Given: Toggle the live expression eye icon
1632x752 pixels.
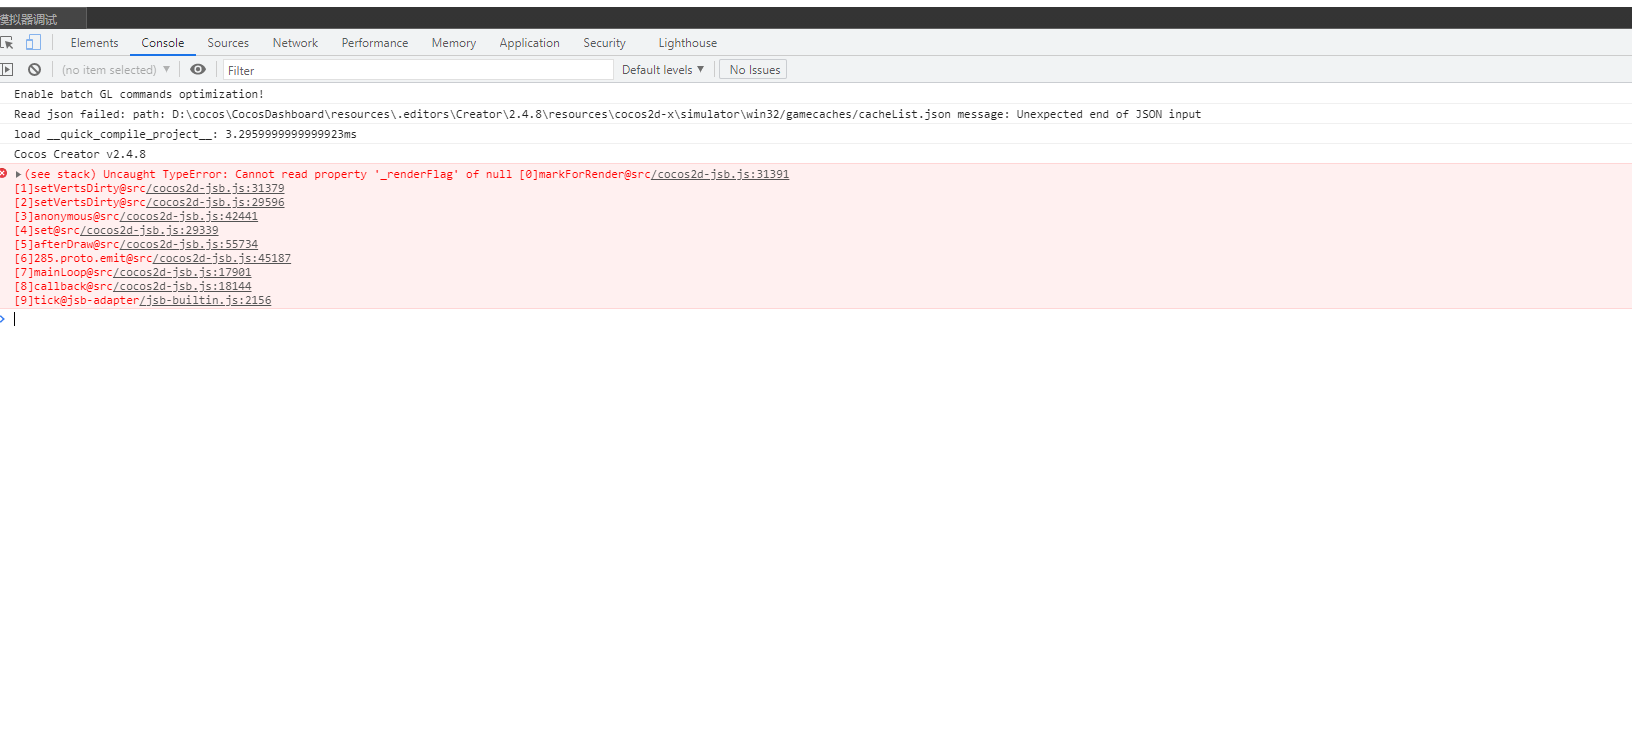Looking at the screenshot, I should point(198,69).
